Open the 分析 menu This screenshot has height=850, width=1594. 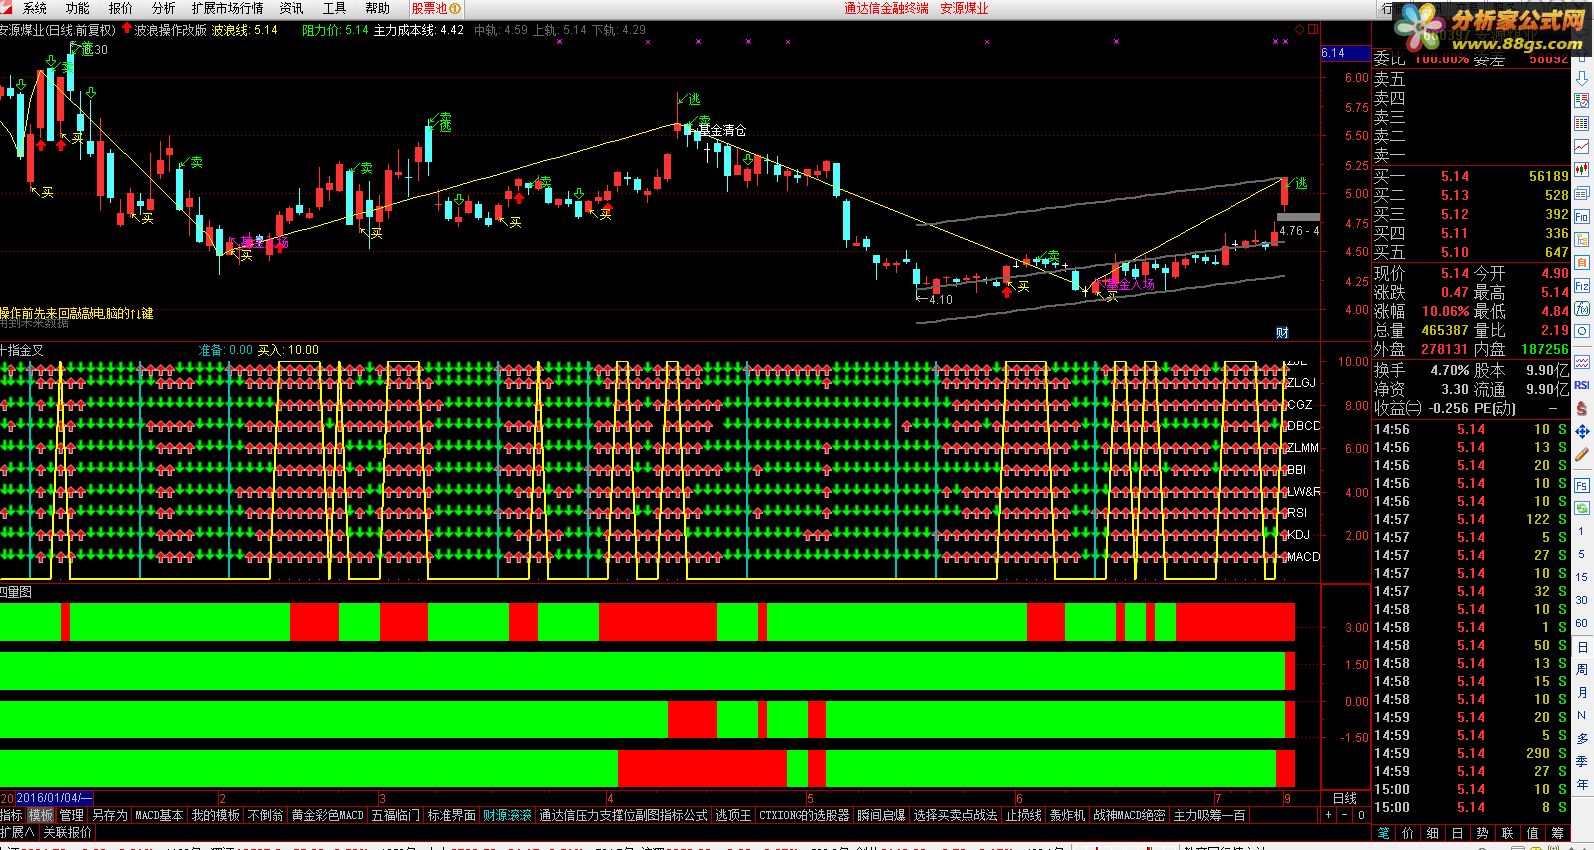tap(163, 8)
